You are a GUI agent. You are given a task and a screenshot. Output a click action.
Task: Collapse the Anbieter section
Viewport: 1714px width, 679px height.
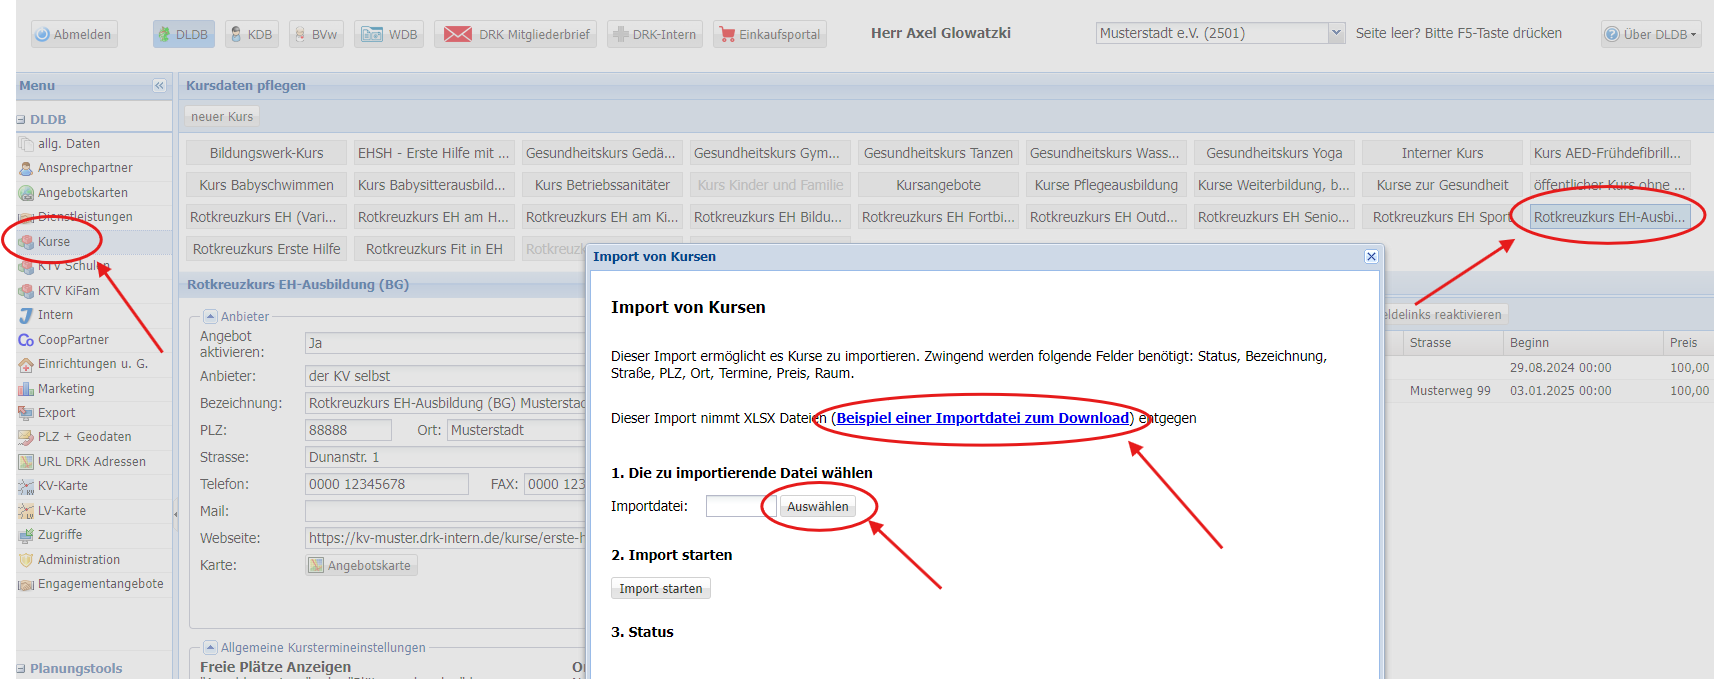tap(210, 317)
